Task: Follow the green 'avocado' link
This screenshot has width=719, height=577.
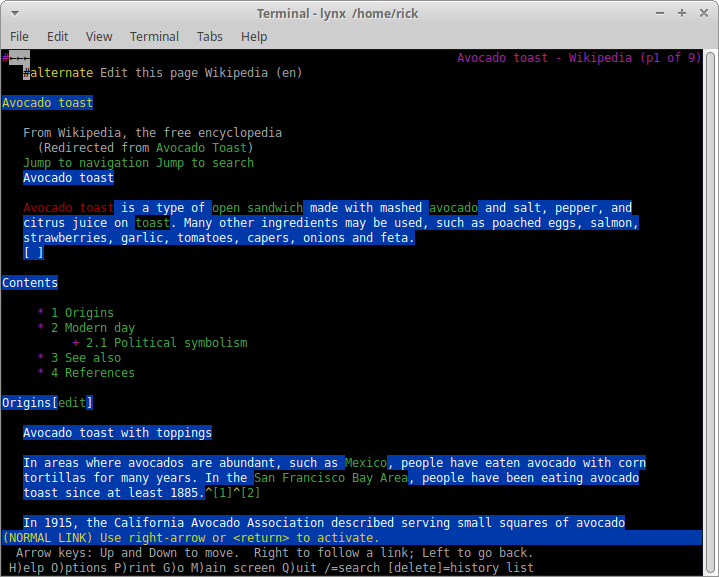Action: click(x=453, y=208)
